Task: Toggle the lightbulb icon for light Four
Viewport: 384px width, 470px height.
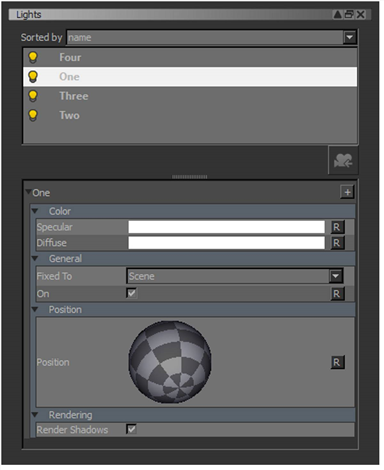Action: click(33, 57)
